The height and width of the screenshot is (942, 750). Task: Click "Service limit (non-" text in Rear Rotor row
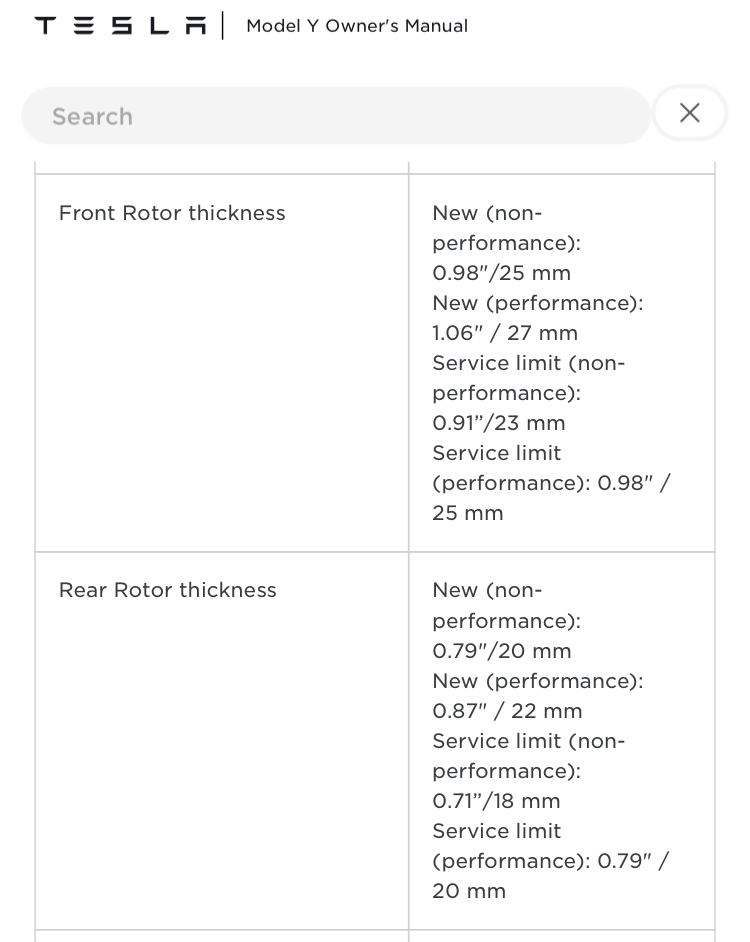[x=528, y=741]
